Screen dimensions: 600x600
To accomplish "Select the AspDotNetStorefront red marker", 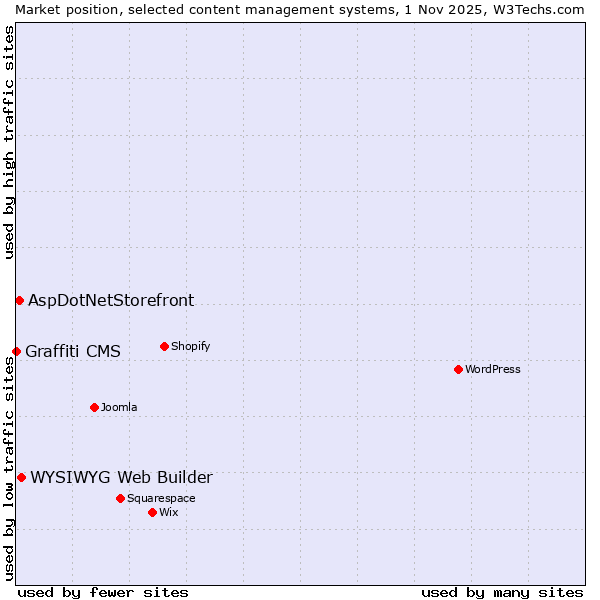I will pyautogui.click(x=19, y=300).
